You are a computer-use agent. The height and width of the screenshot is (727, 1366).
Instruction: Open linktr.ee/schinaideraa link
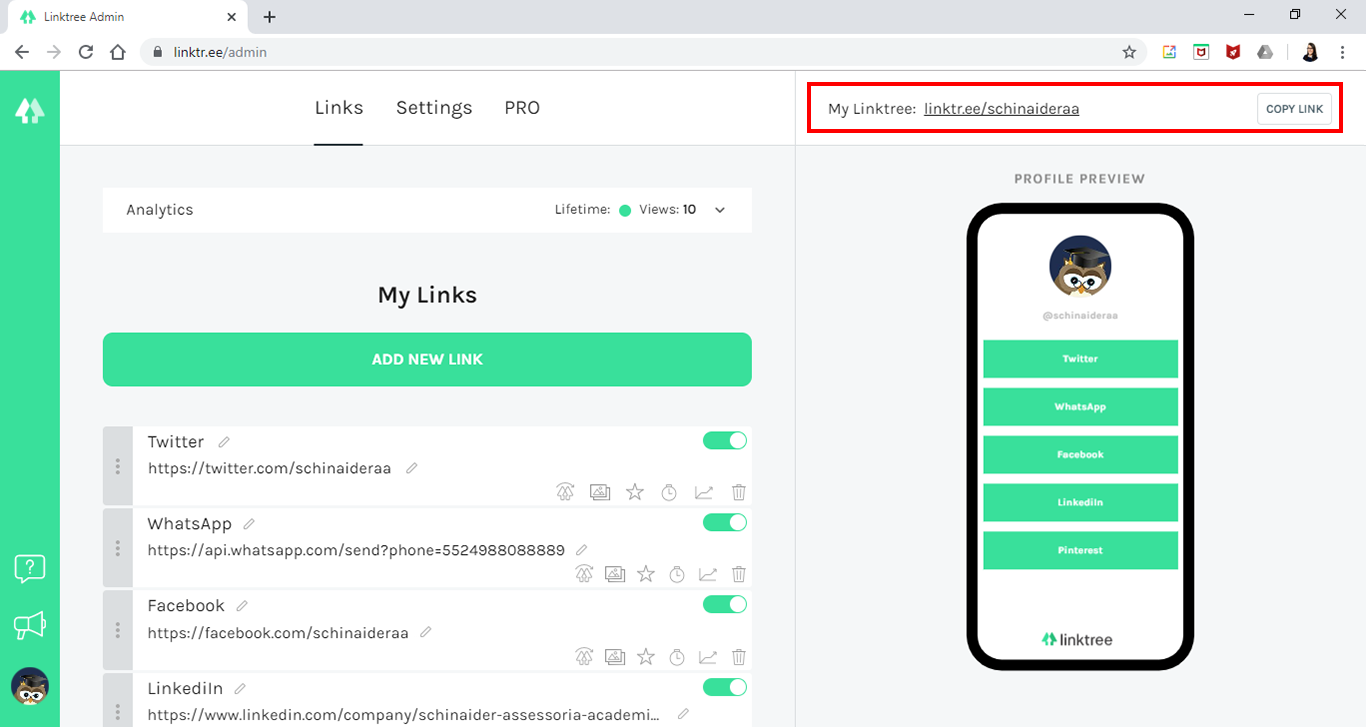pos(1001,109)
